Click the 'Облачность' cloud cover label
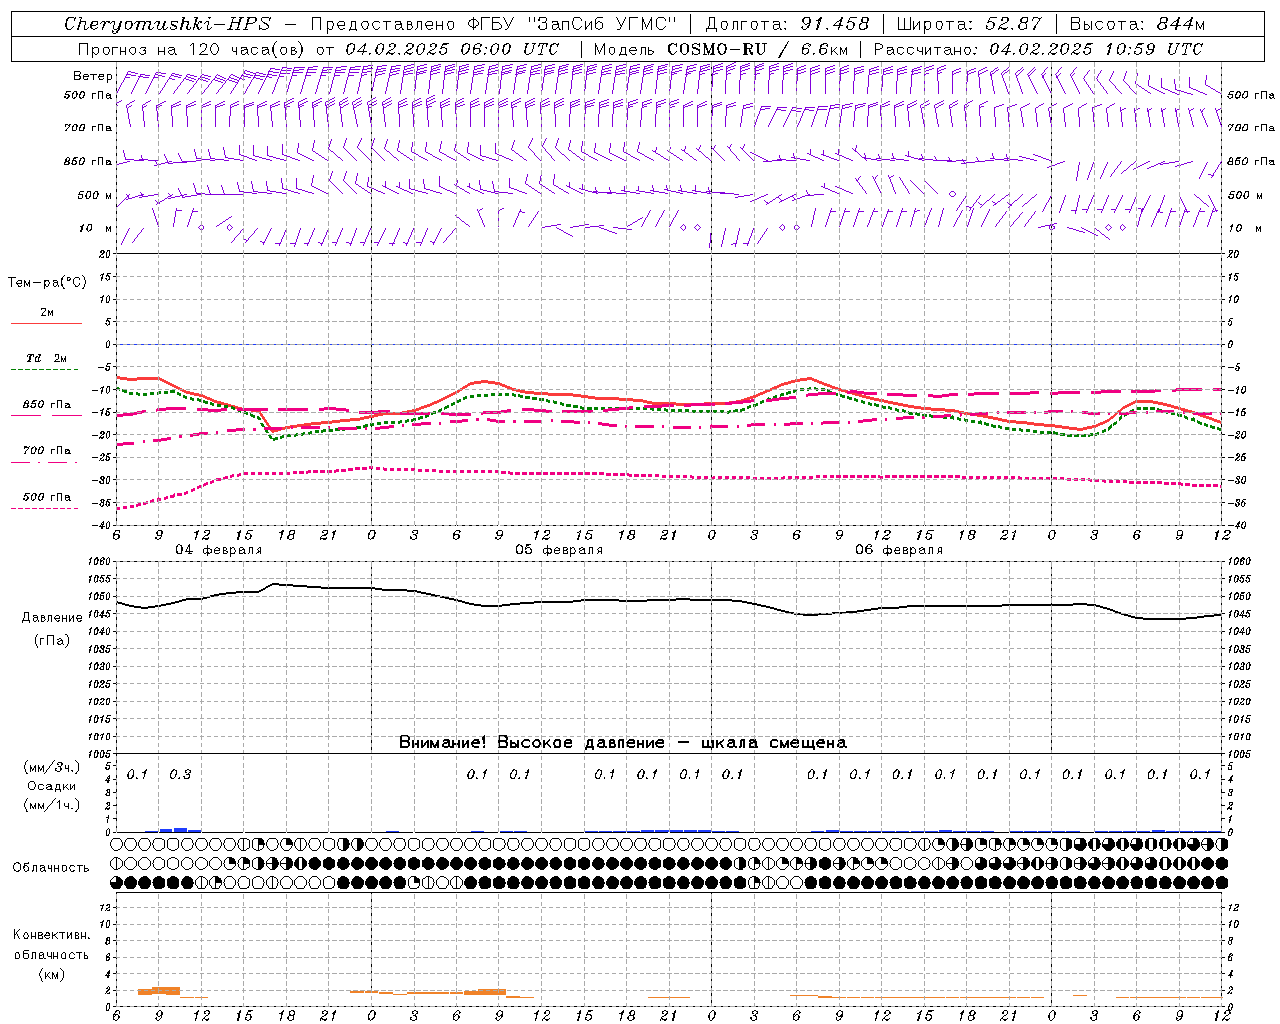 tap(51, 868)
